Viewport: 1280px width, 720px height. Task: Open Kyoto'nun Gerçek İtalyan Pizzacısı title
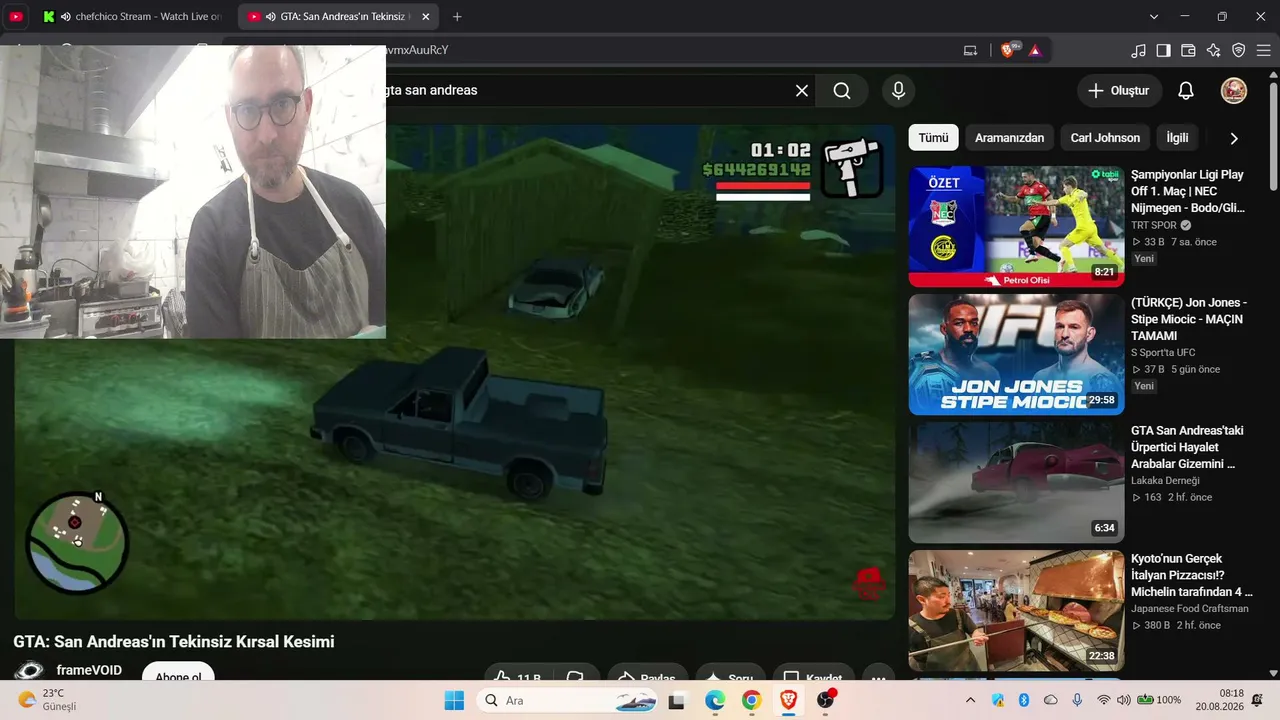(1191, 575)
